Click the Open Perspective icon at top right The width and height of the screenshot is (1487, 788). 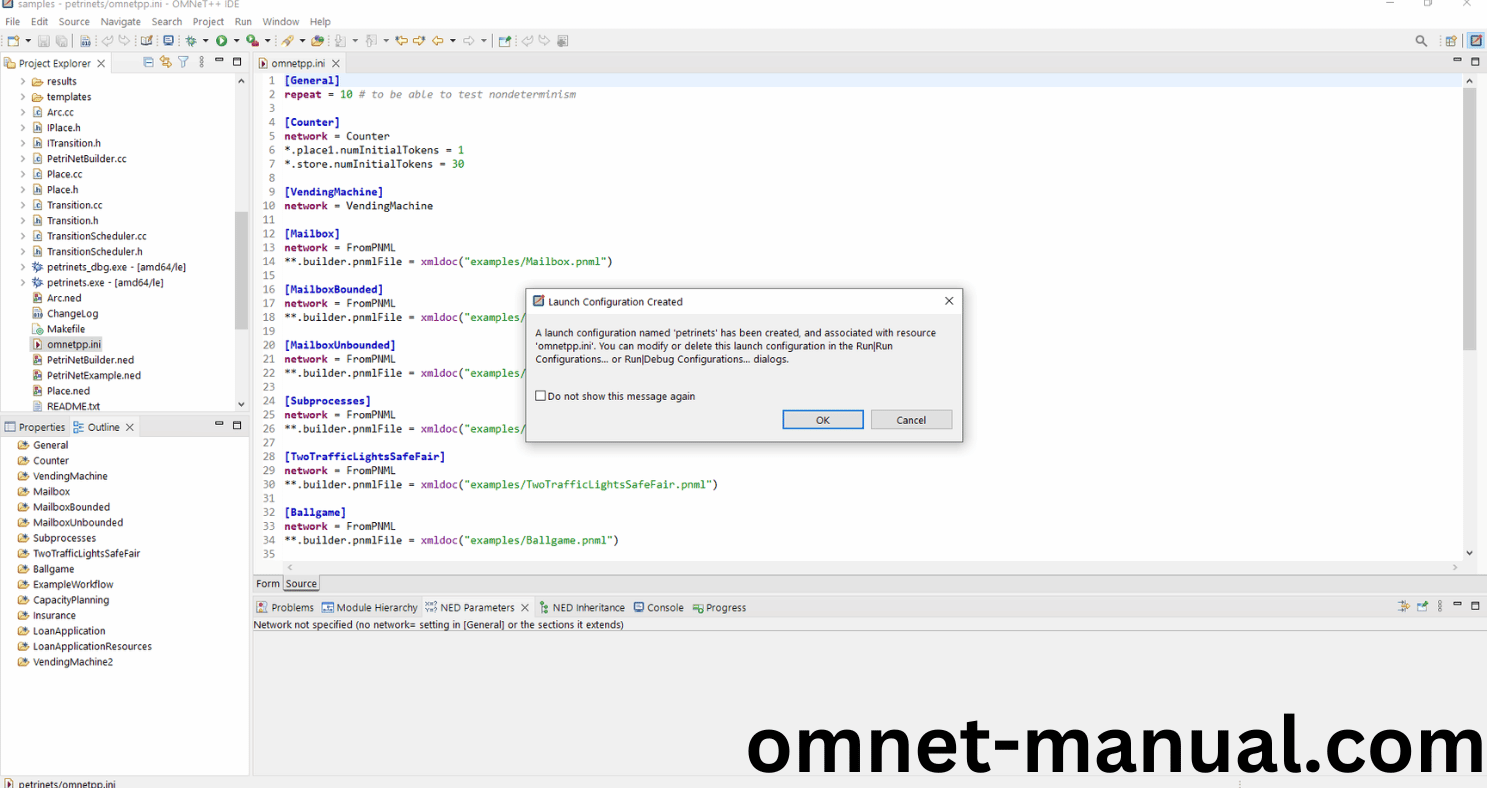pyautogui.click(x=1450, y=41)
